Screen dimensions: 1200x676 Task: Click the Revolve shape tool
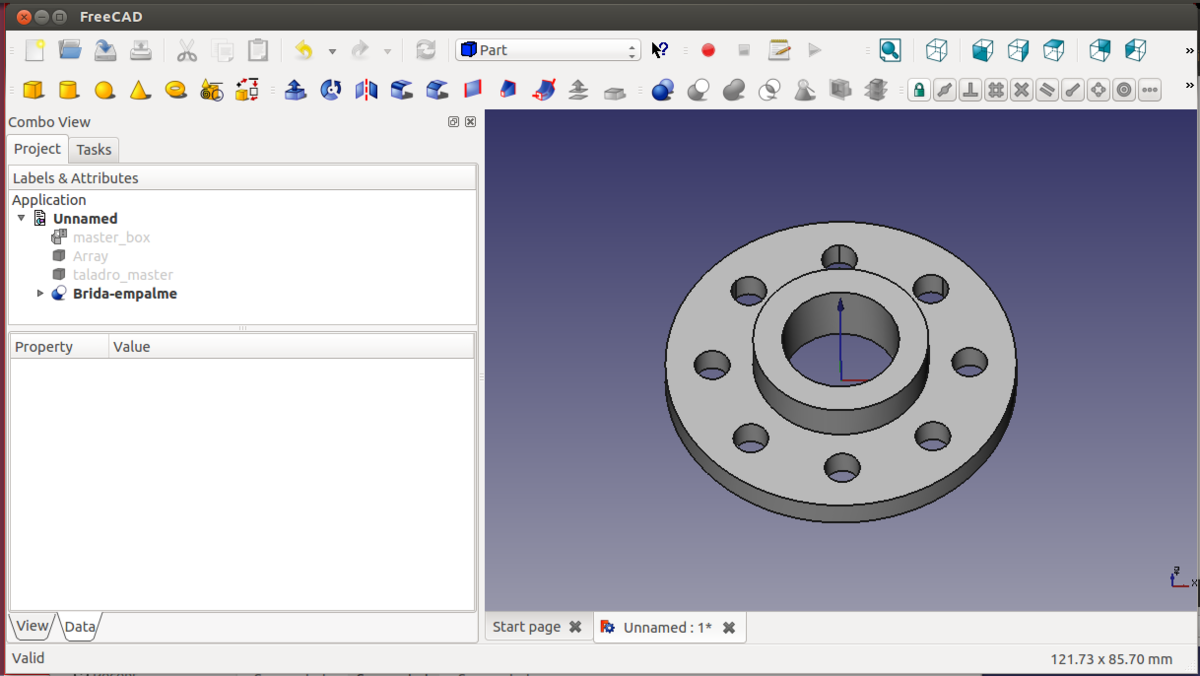(x=331, y=90)
